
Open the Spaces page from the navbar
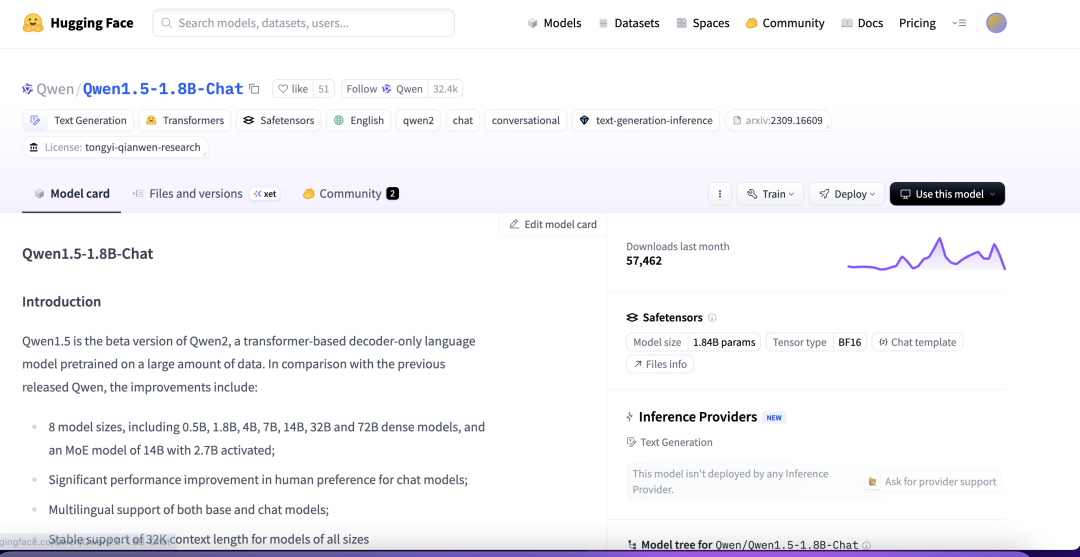pos(703,23)
